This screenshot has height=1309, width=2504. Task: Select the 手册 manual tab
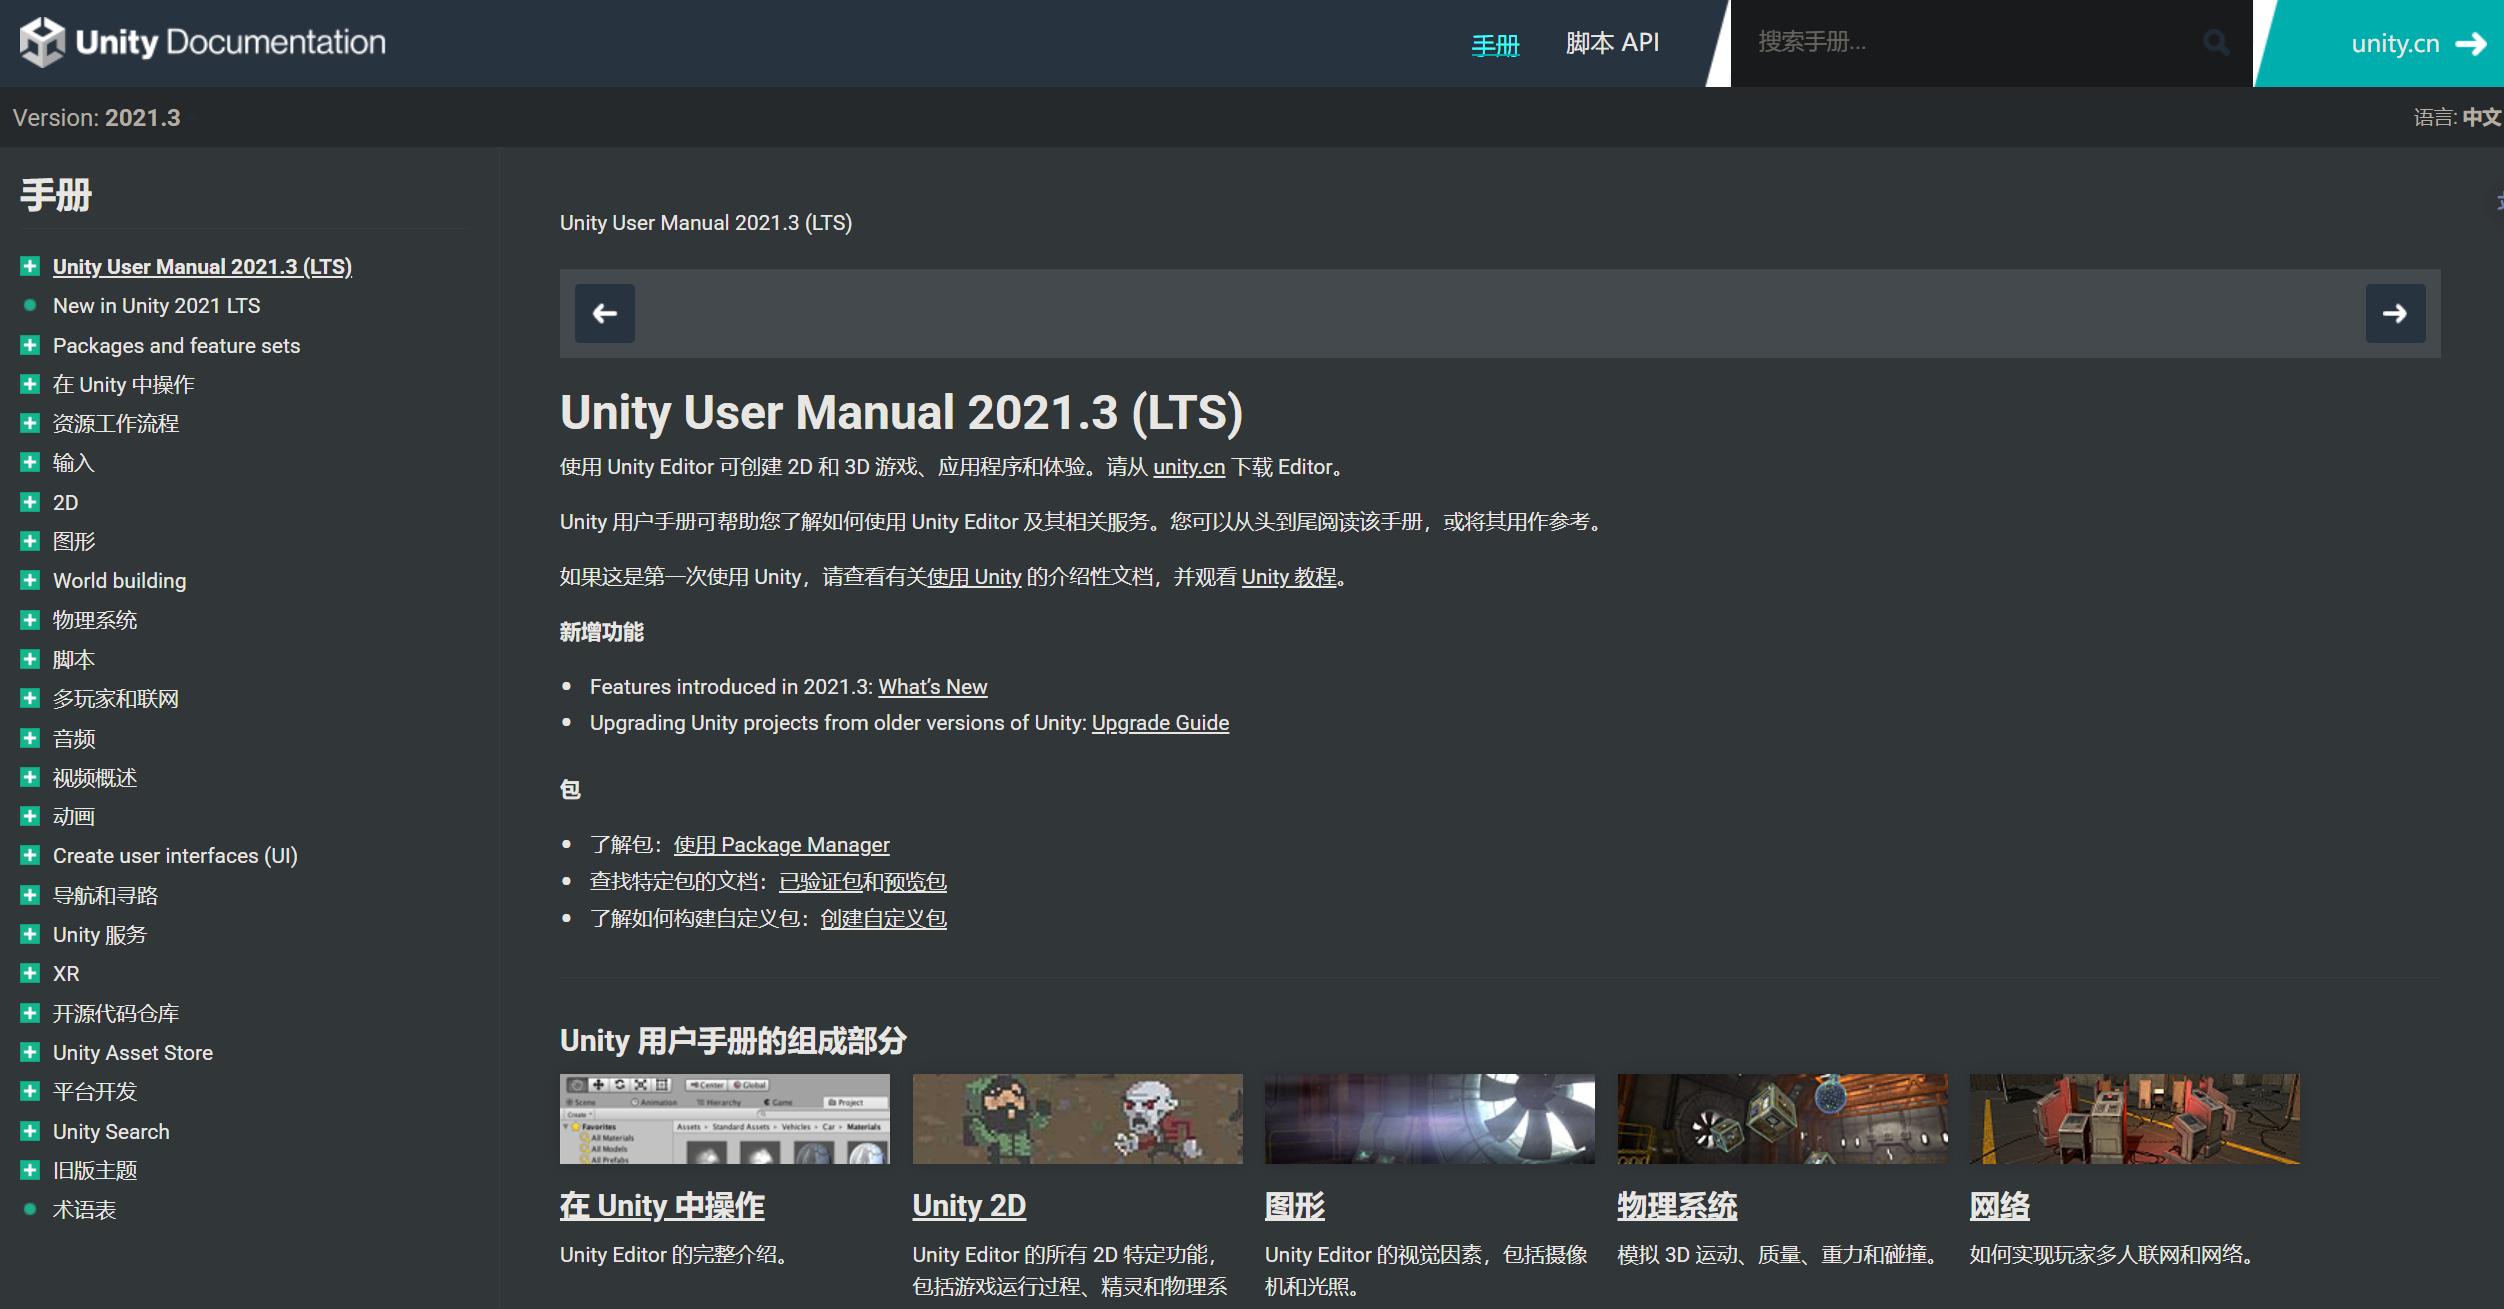click(x=1494, y=45)
